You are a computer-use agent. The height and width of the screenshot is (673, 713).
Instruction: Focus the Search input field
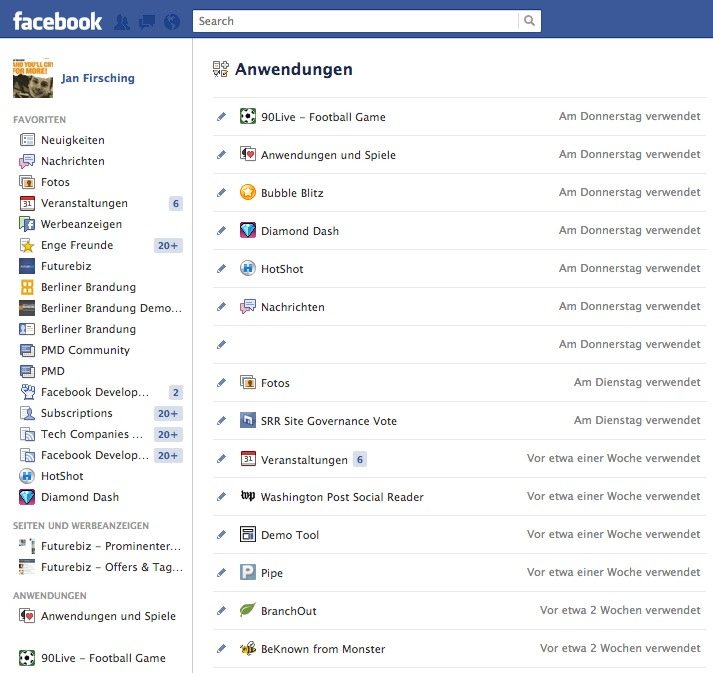coord(356,21)
